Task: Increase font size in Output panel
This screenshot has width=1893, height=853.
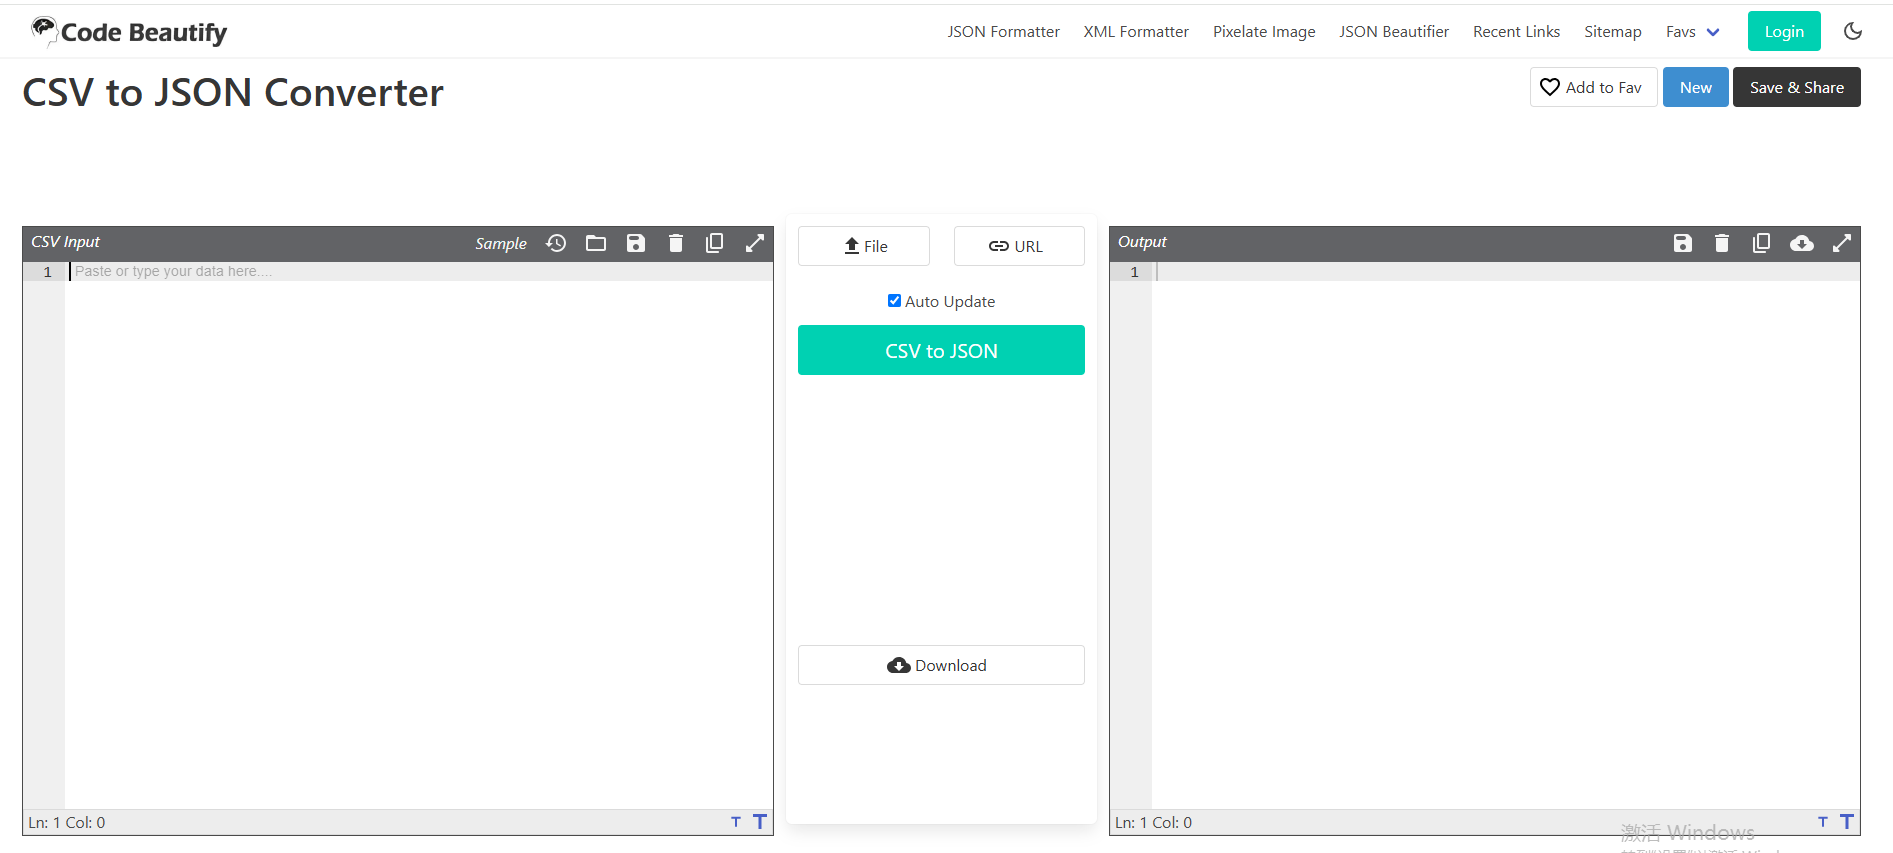Action: point(1847,821)
